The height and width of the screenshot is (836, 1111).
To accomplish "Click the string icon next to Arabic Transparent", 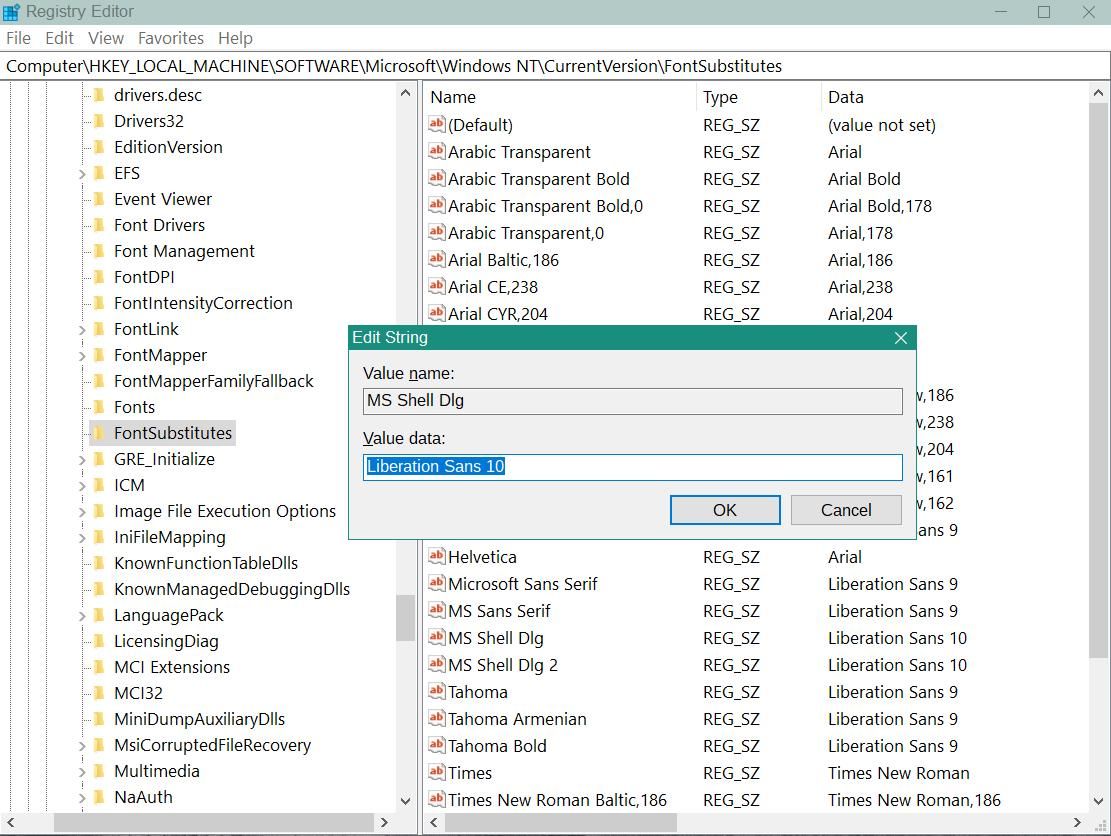I will coord(436,152).
